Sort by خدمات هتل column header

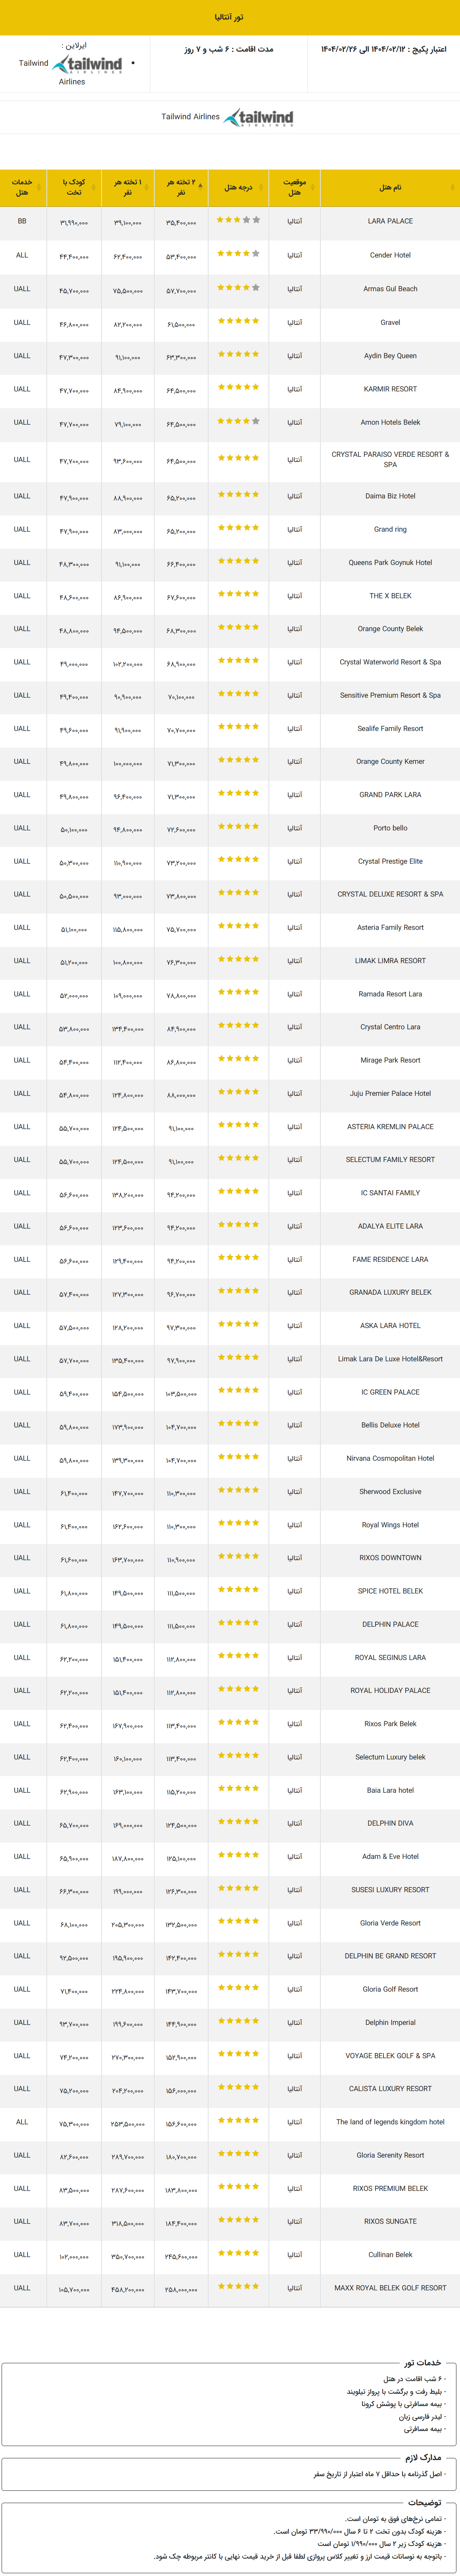pos(22,187)
